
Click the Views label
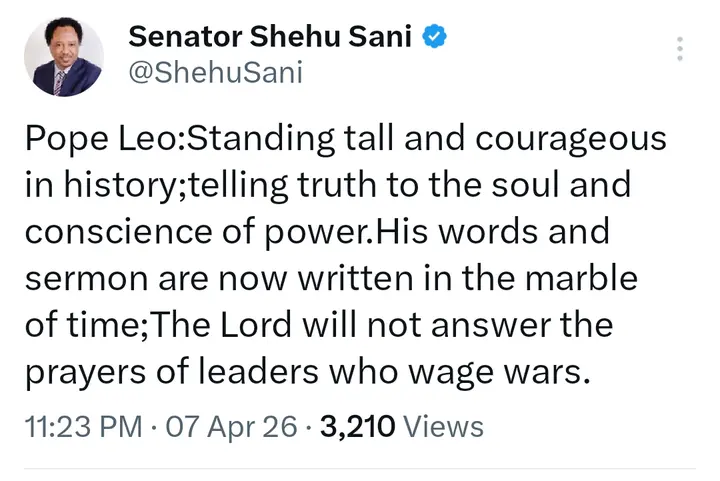click(x=445, y=427)
